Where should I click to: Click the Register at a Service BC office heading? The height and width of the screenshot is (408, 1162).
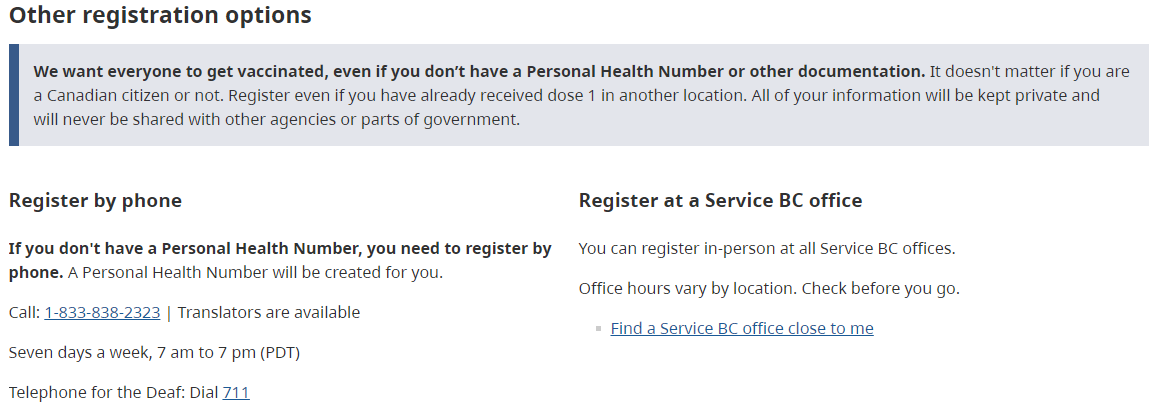(x=720, y=201)
